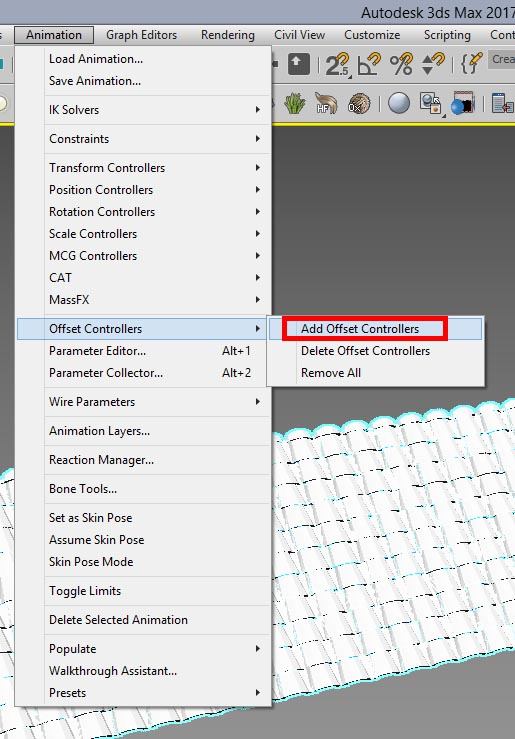Toggle the 2.5D Snaps icon
This screenshot has height=739, width=515.
click(x=337, y=64)
